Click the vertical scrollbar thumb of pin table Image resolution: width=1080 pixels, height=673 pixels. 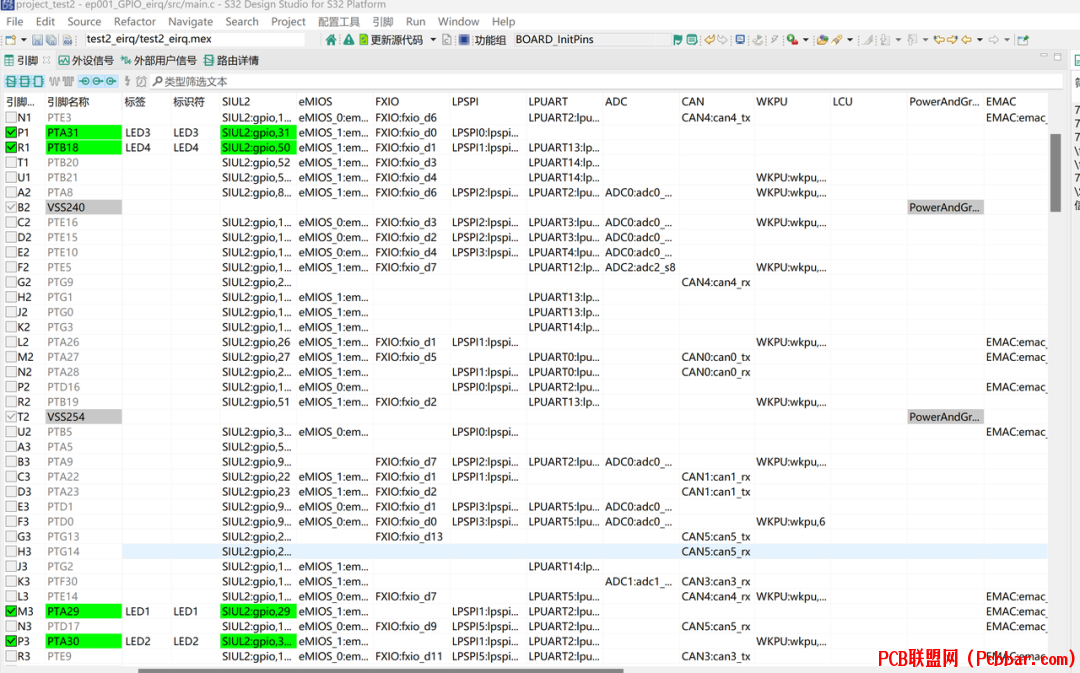coord(1055,172)
